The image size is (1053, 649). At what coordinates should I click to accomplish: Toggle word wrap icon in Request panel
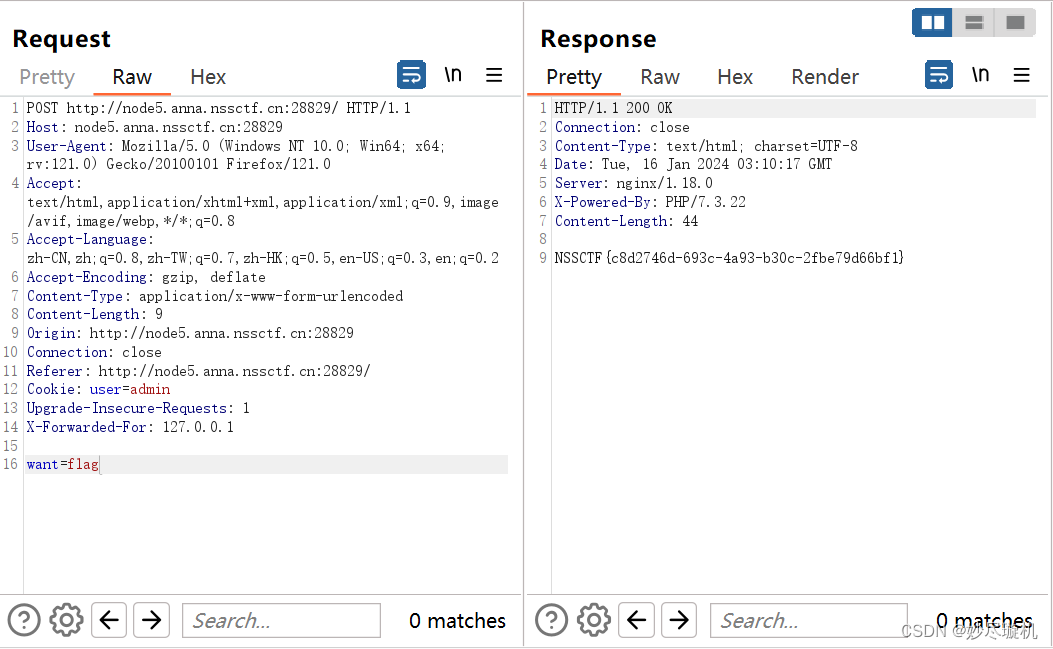(x=411, y=75)
